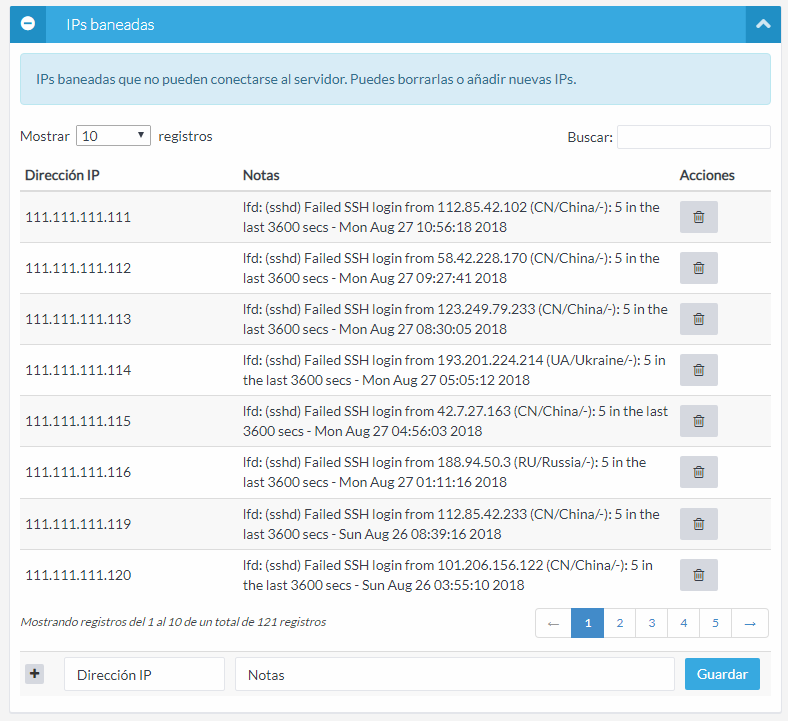Click the plus icon beside Dirección IP field

pos(35,674)
